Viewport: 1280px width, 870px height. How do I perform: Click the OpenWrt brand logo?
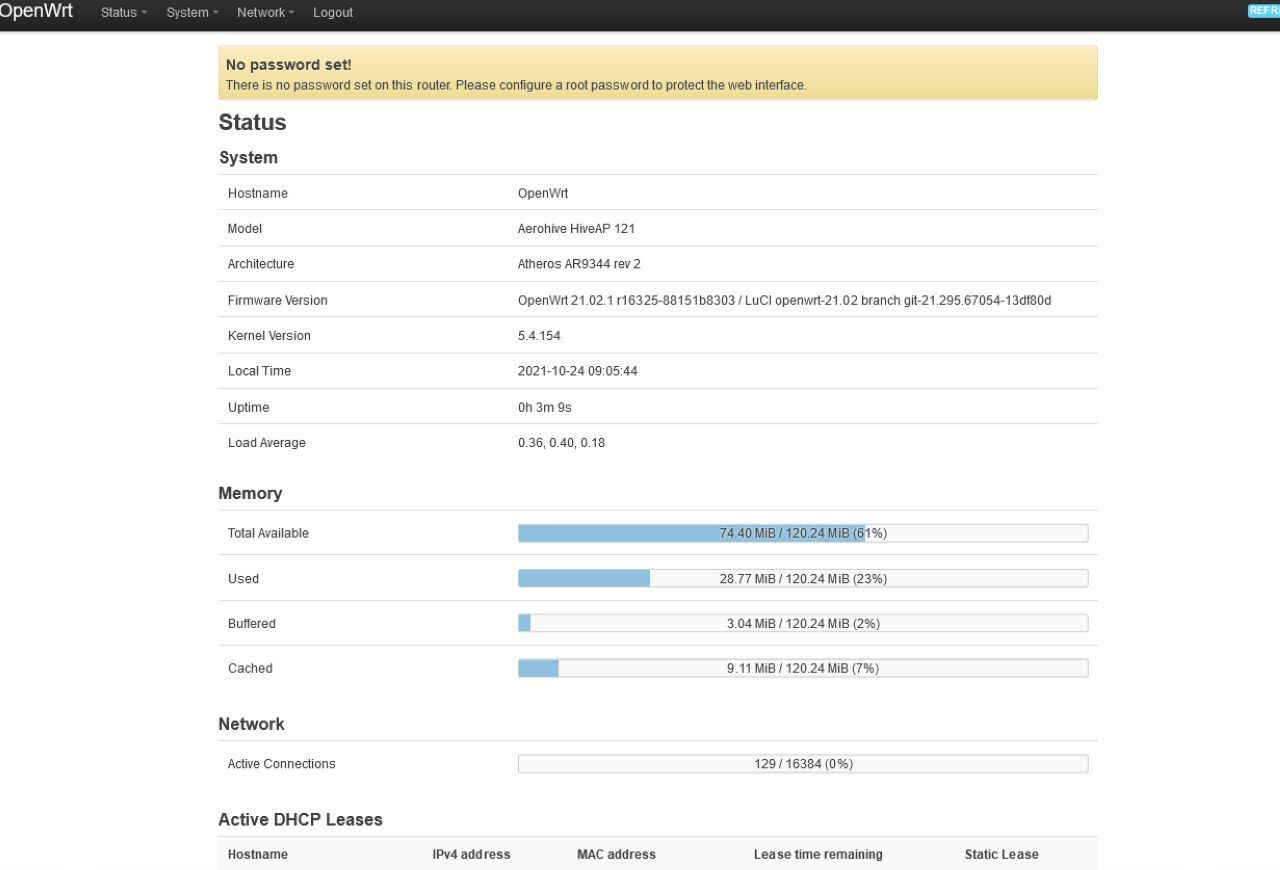[x=37, y=11]
